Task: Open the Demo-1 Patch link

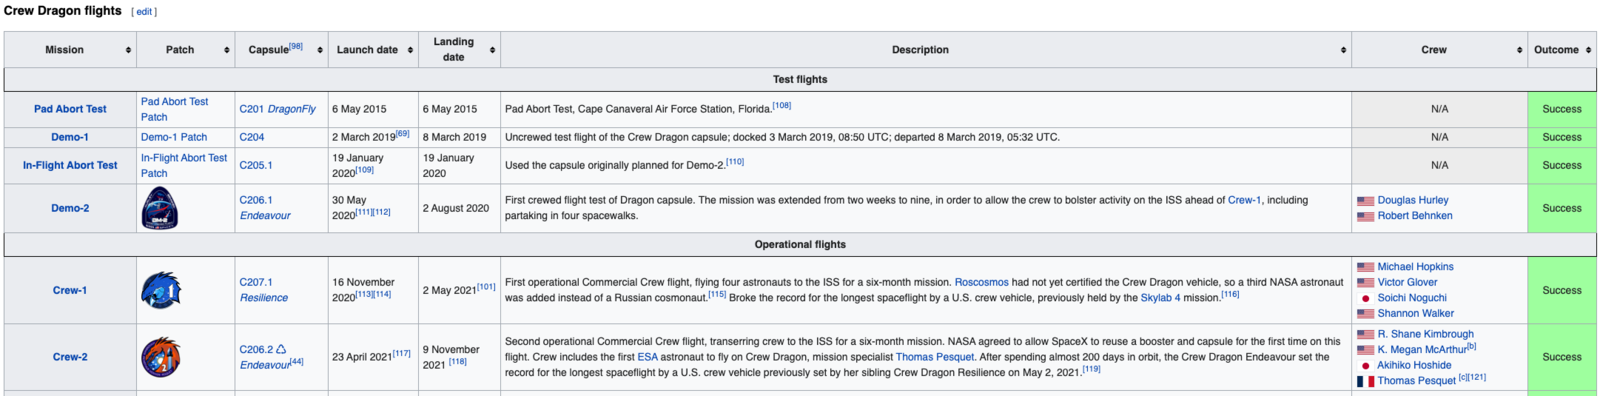Action: click(x=174, y=137)
